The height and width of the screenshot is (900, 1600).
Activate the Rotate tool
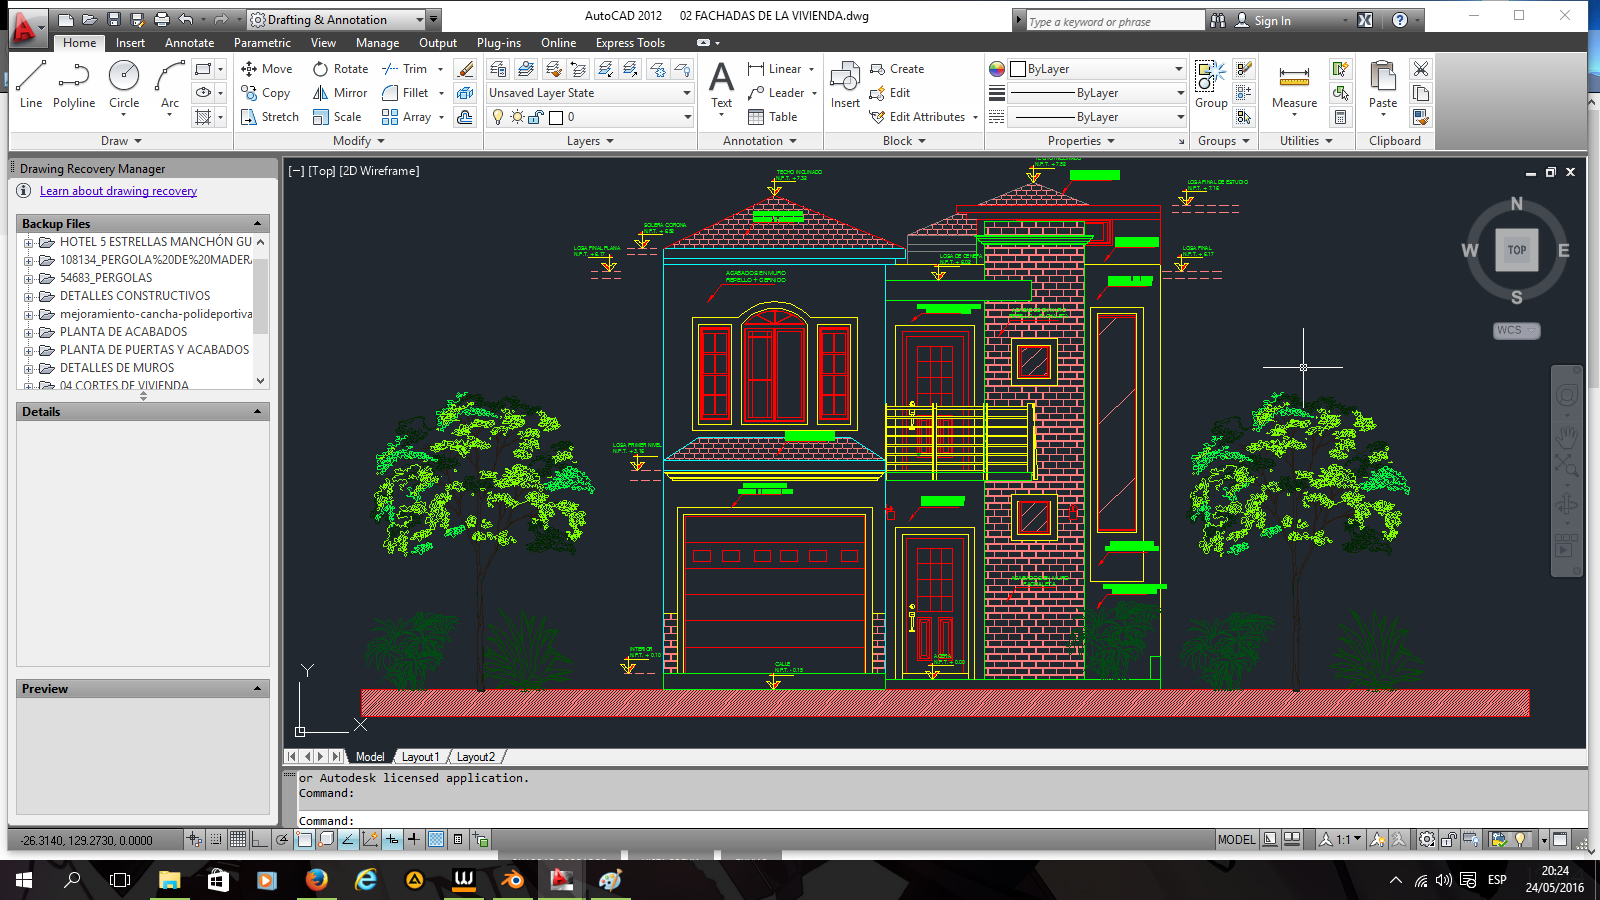[x=321, y=69]
